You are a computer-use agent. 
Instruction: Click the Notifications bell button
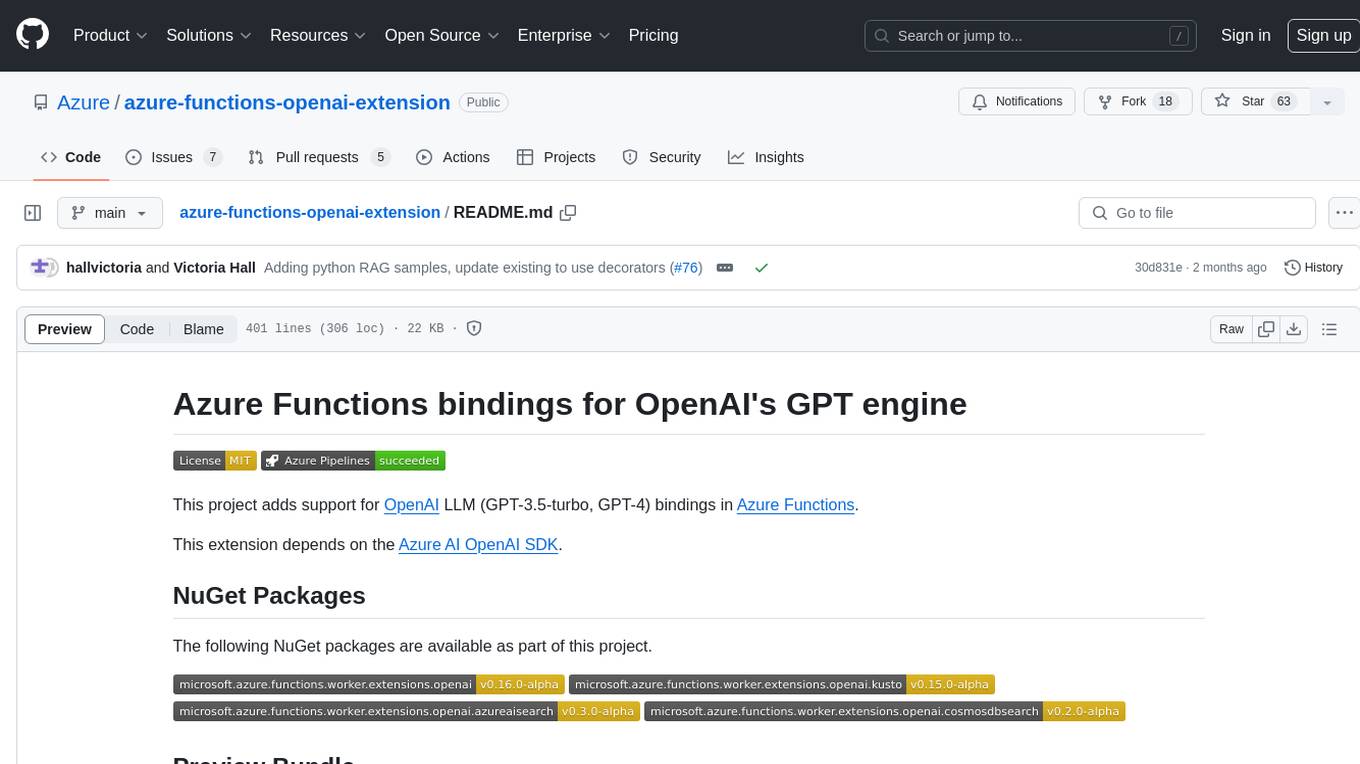[1017, 102]
